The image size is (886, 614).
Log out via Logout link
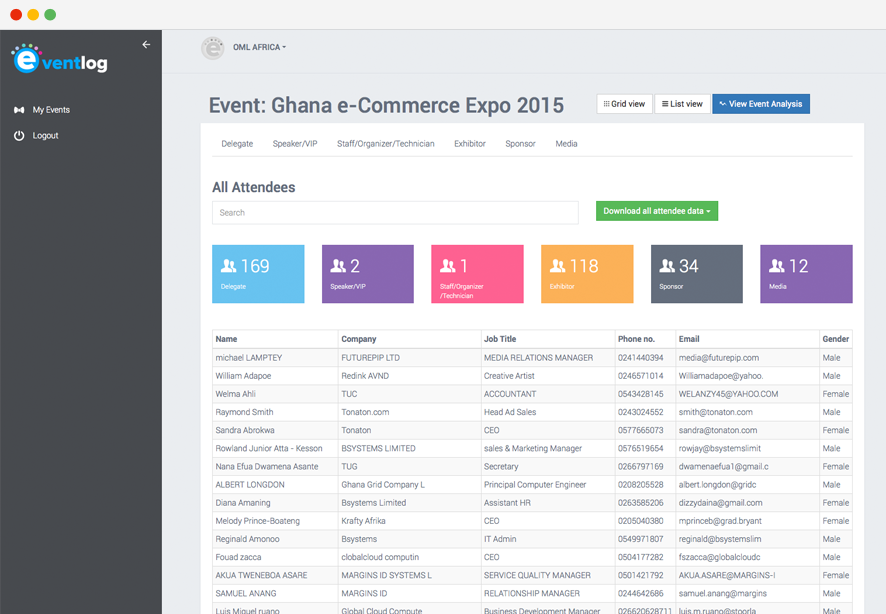45,136
